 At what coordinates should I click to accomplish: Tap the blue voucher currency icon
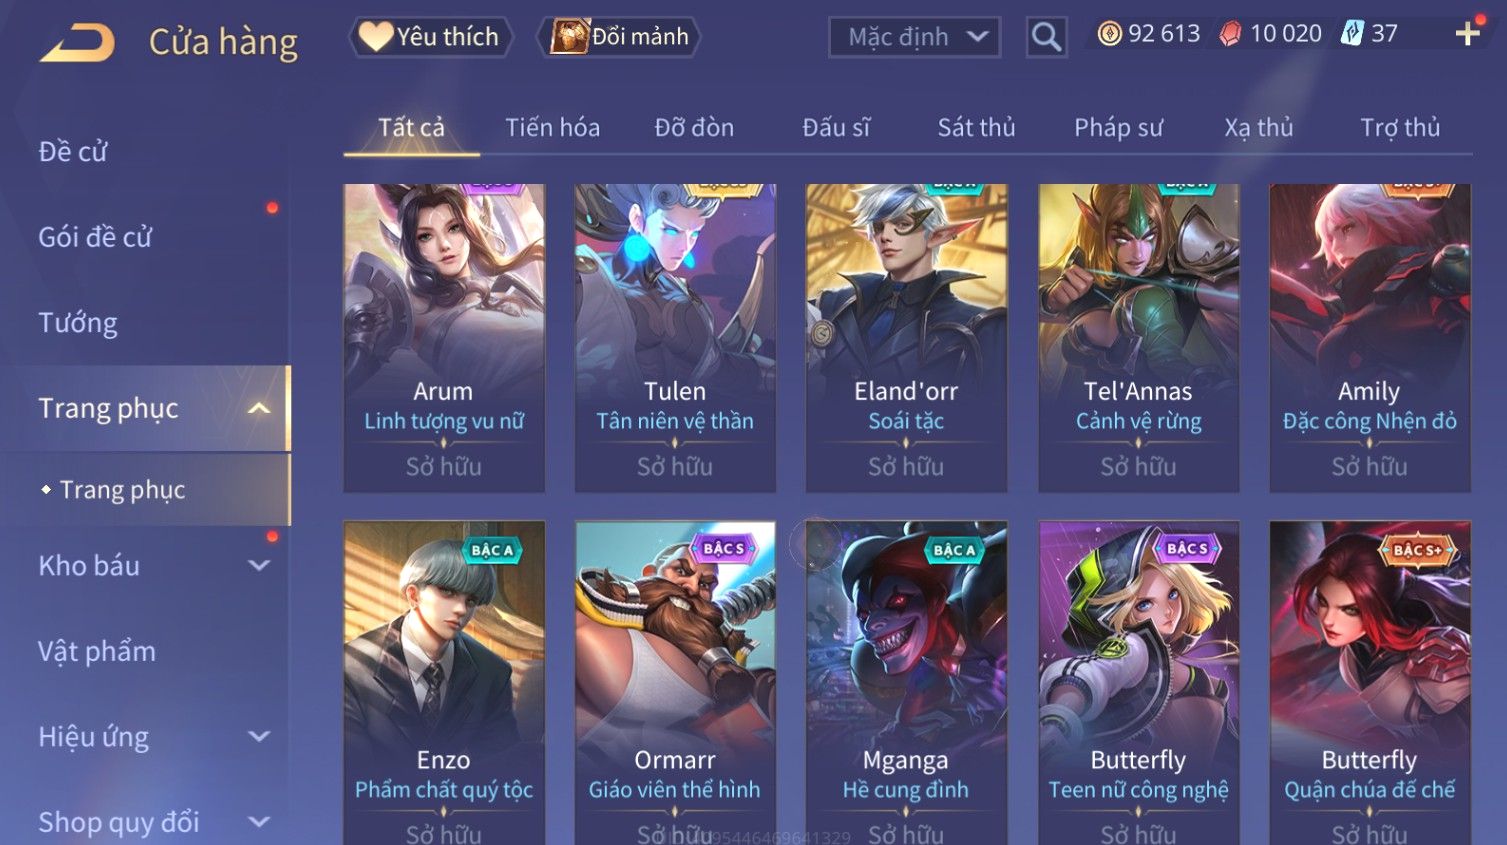click(x=1352, y=34)
